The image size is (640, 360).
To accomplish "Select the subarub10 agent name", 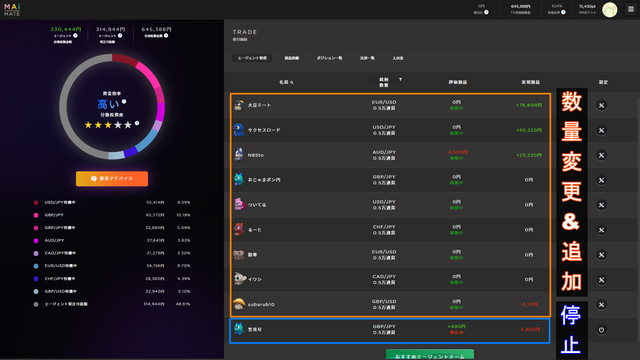I will pos(261,304).
